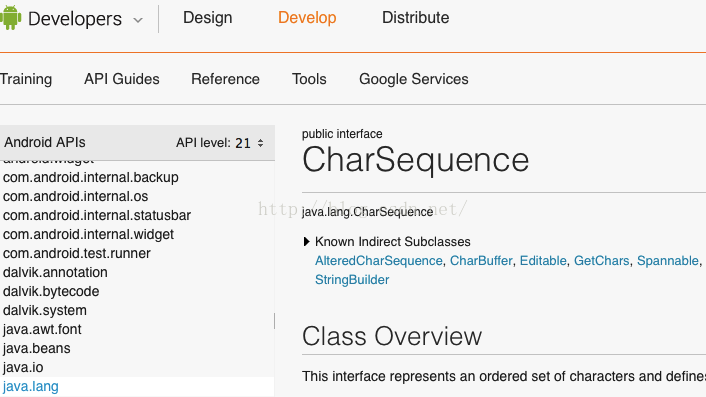The width and height of the screenshot is (706, 397).
Task: Click the package list scrollbar handle
Action: (274, 321)
